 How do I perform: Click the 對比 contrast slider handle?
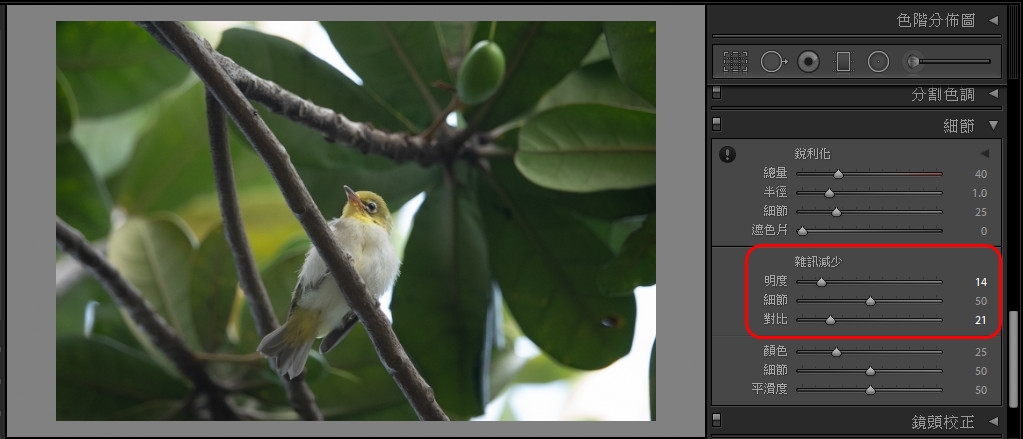(x=830, y=320)
